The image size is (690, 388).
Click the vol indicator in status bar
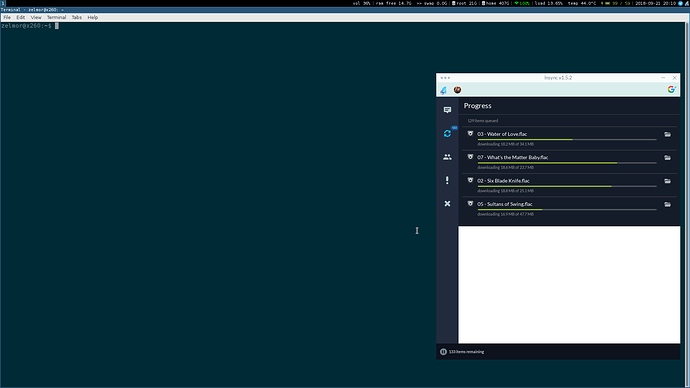click(361, 3)
